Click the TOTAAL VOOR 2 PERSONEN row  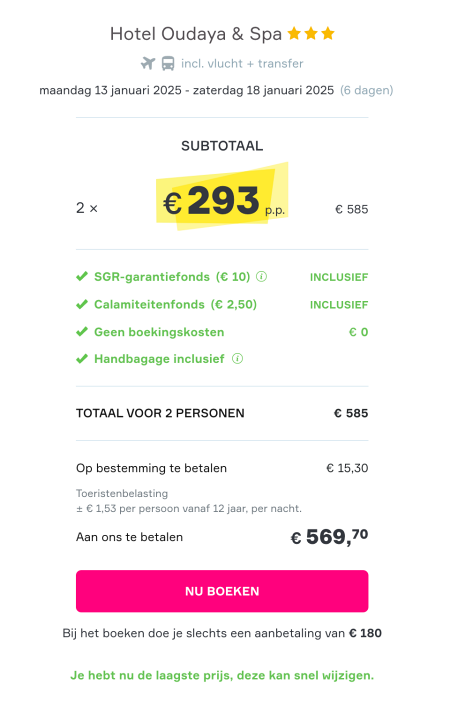(222, 413)
